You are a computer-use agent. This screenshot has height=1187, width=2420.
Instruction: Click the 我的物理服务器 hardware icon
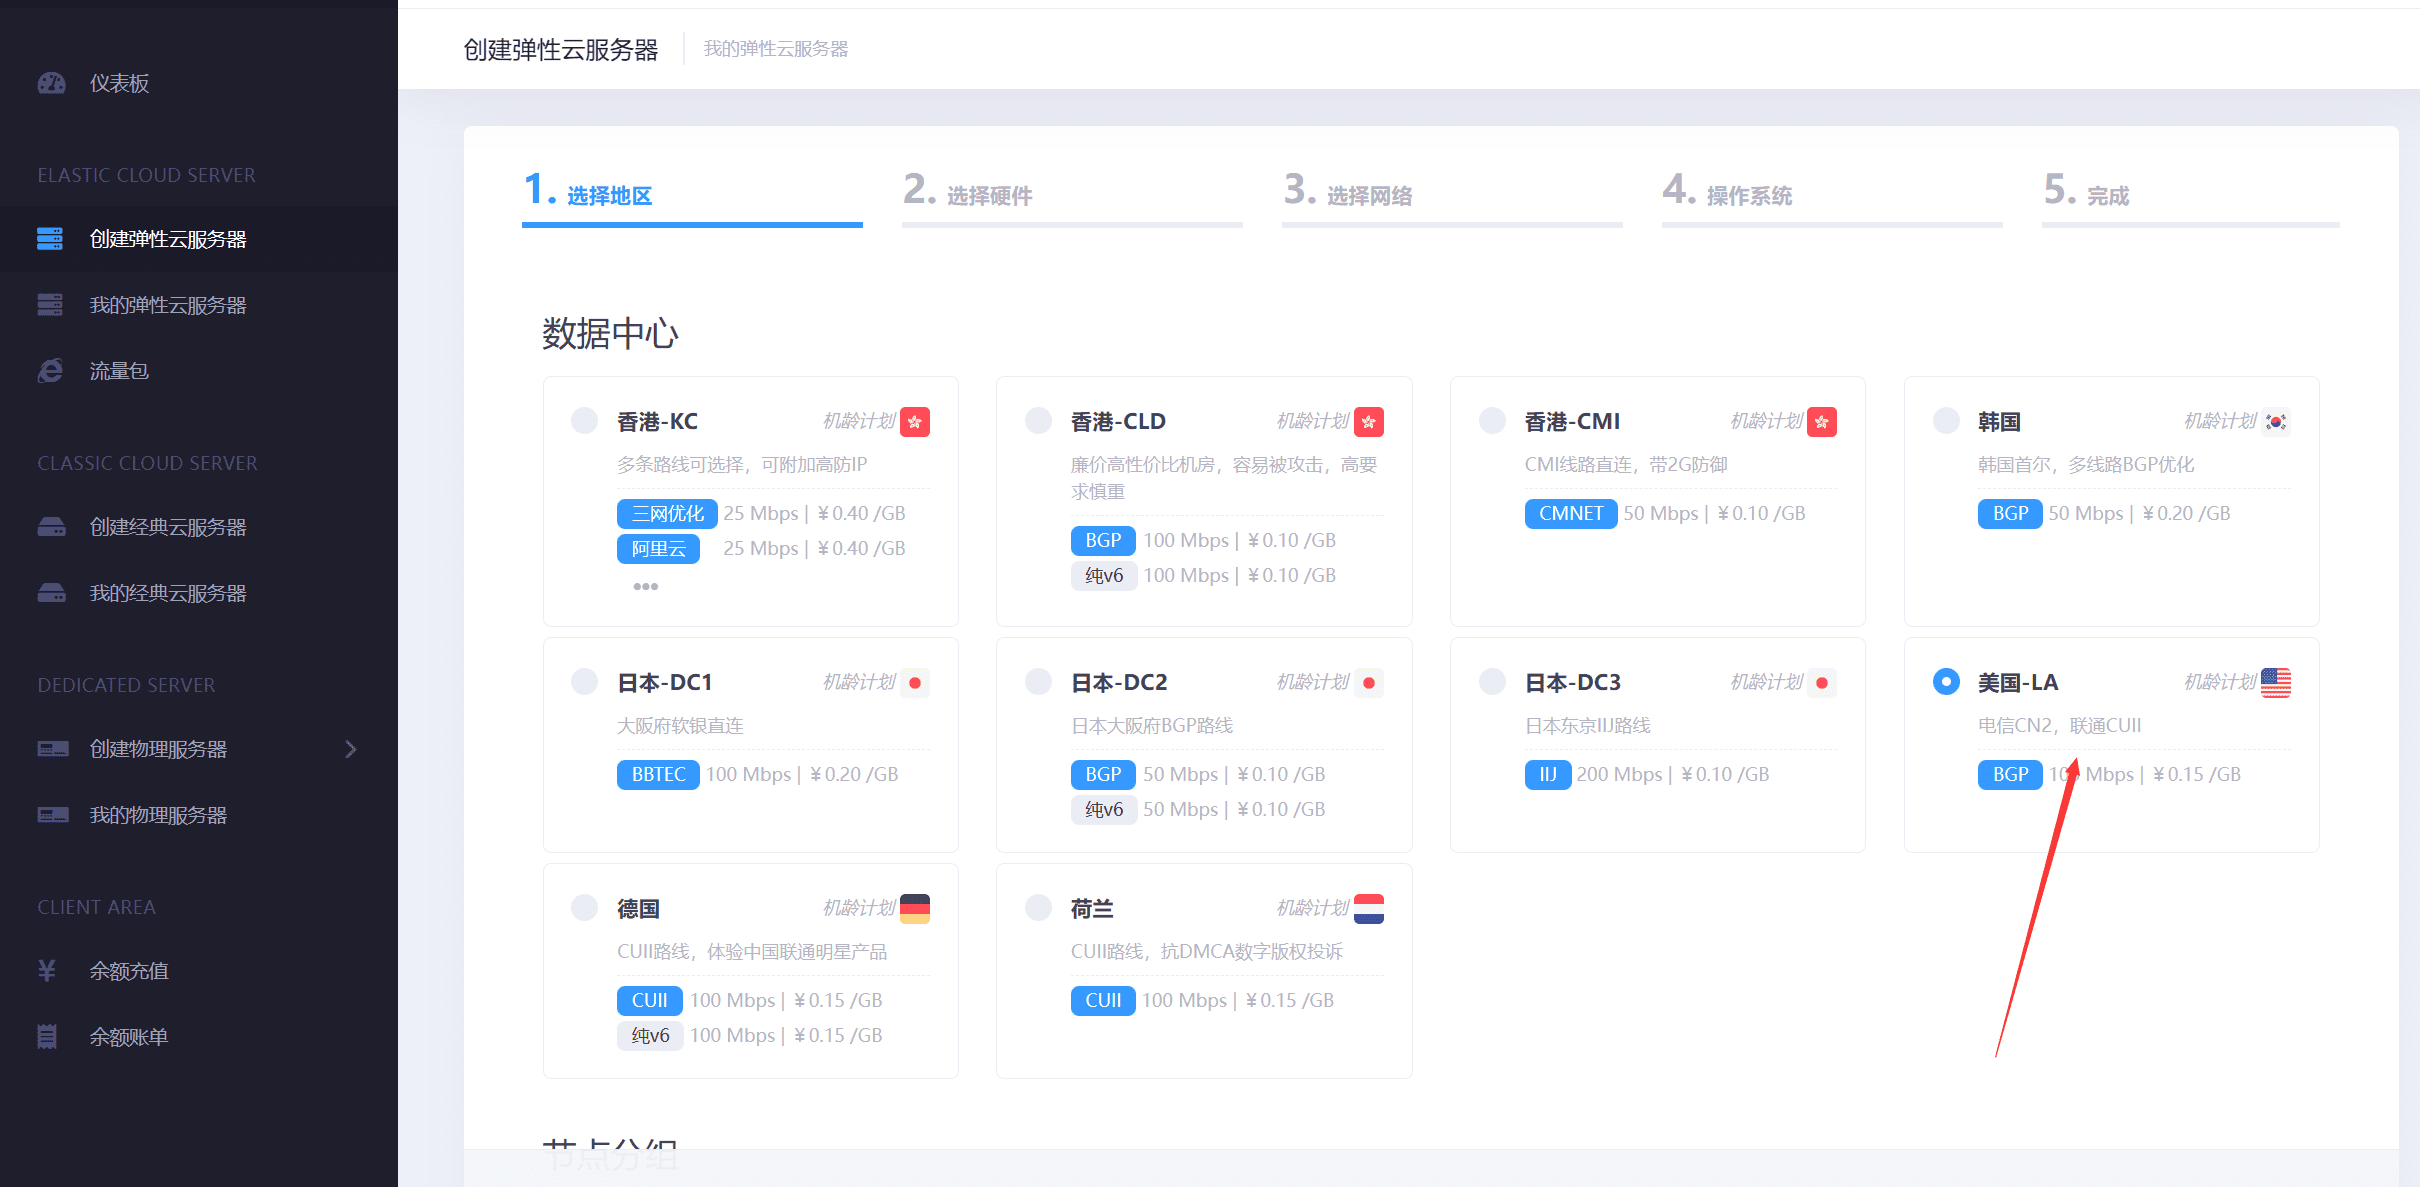[x=53, y=815]
